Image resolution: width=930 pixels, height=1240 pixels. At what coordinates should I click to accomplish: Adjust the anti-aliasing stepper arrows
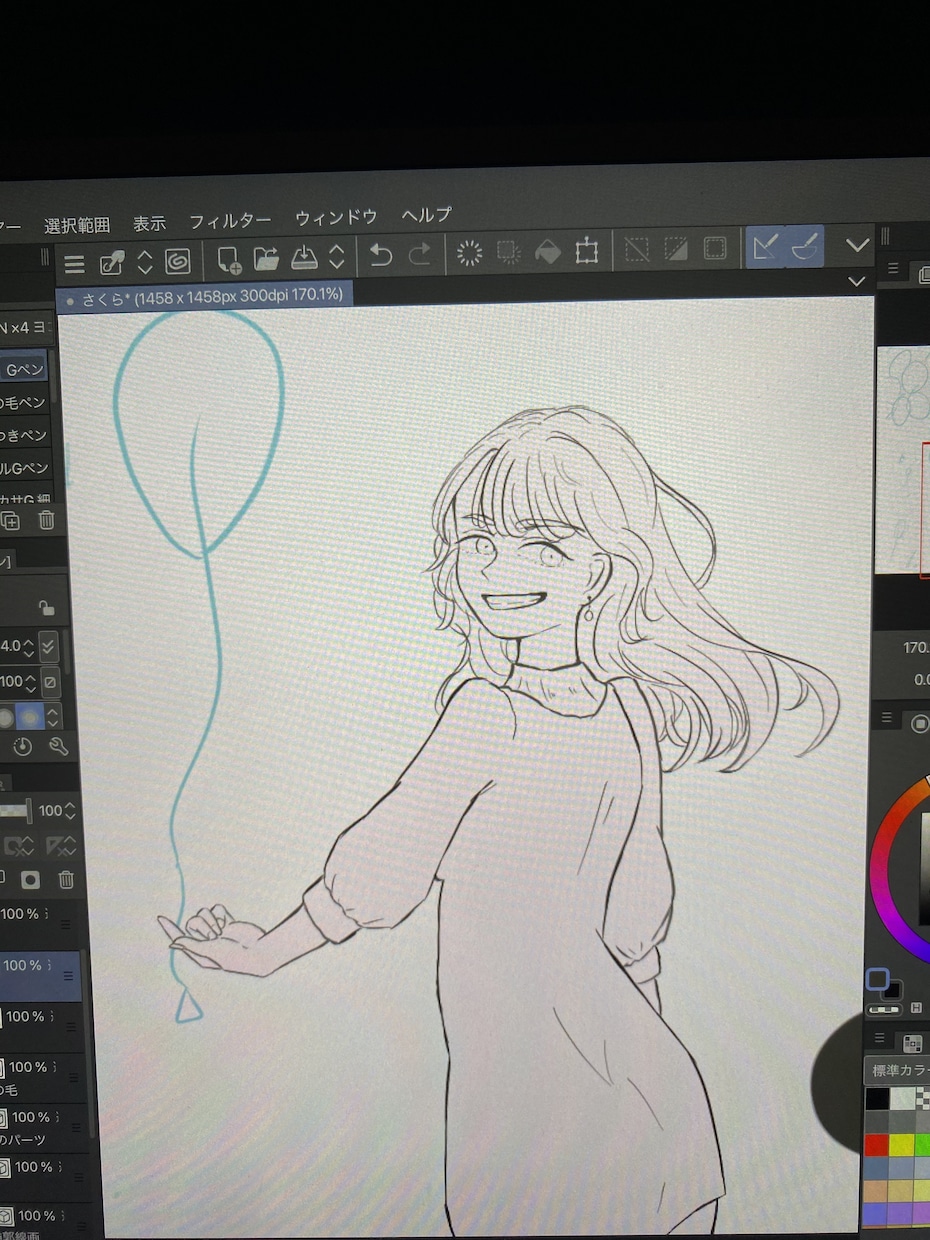[54, 717]
